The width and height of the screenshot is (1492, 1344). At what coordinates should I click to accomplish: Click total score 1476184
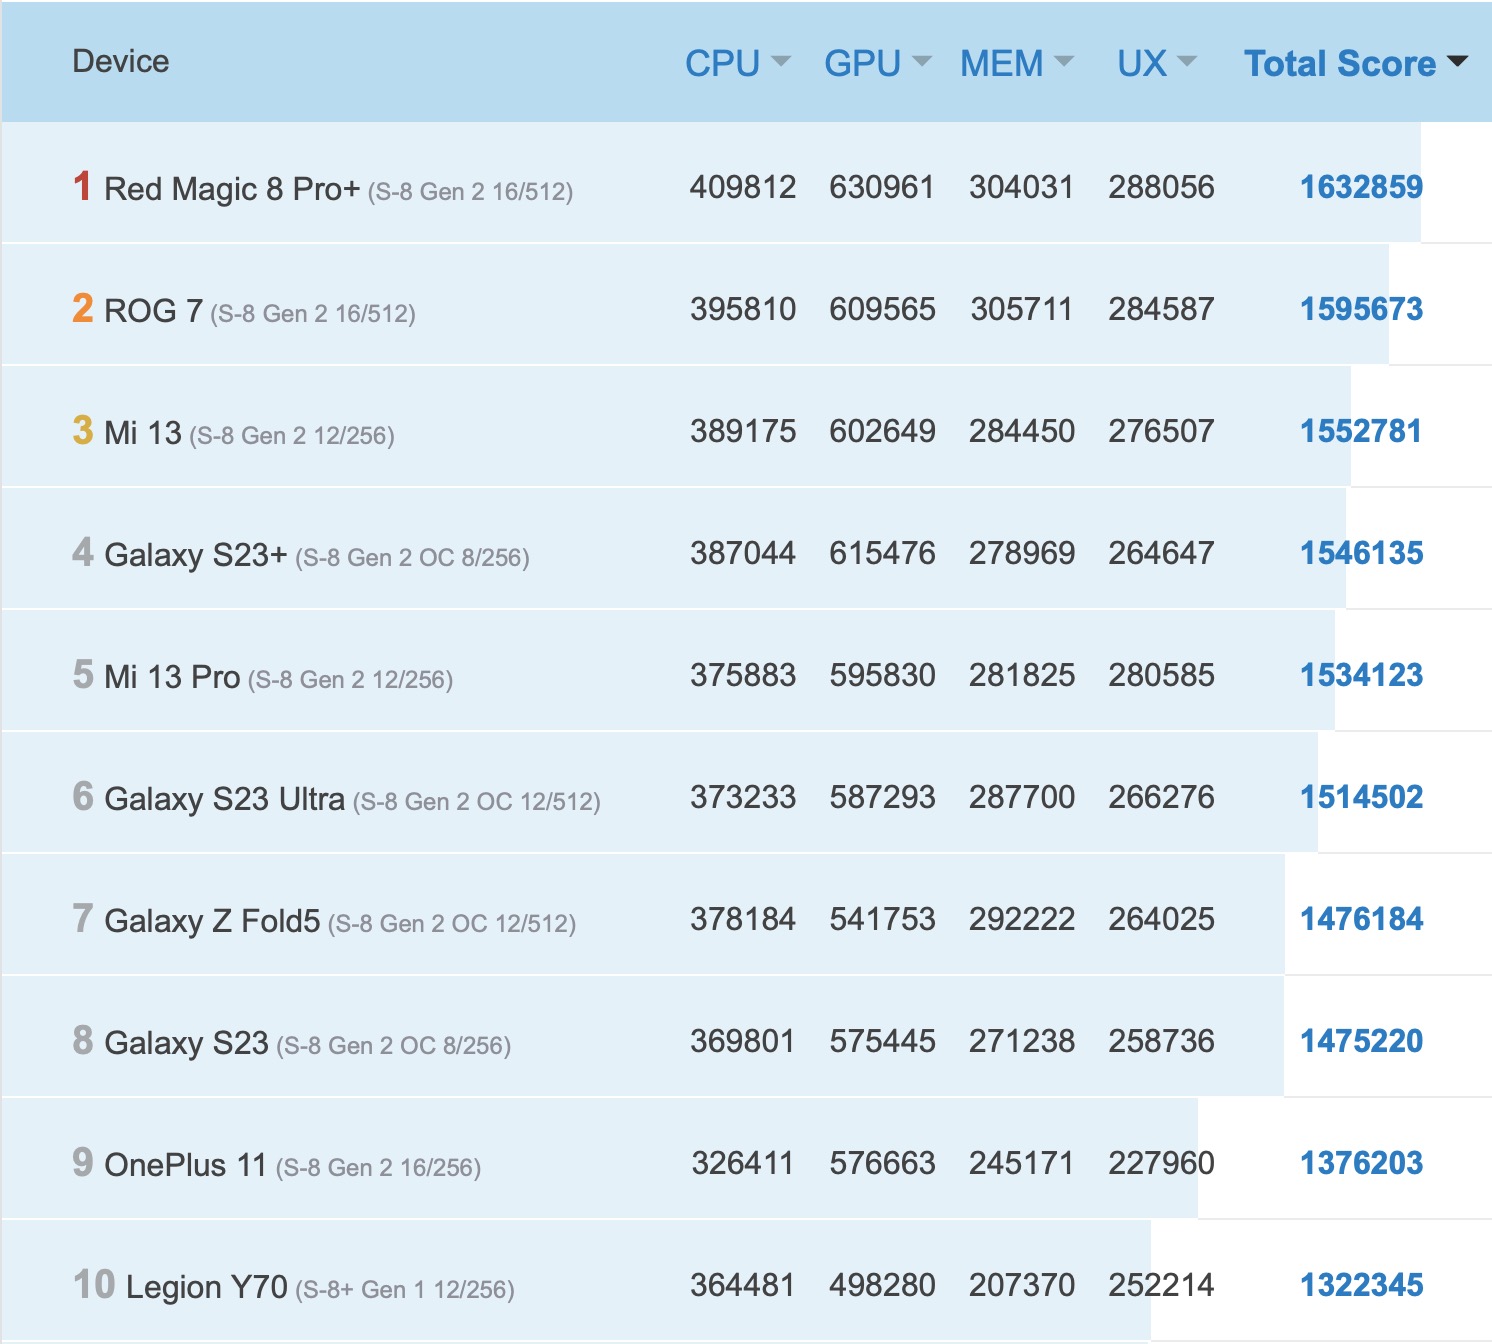[x=1361, y=919]
